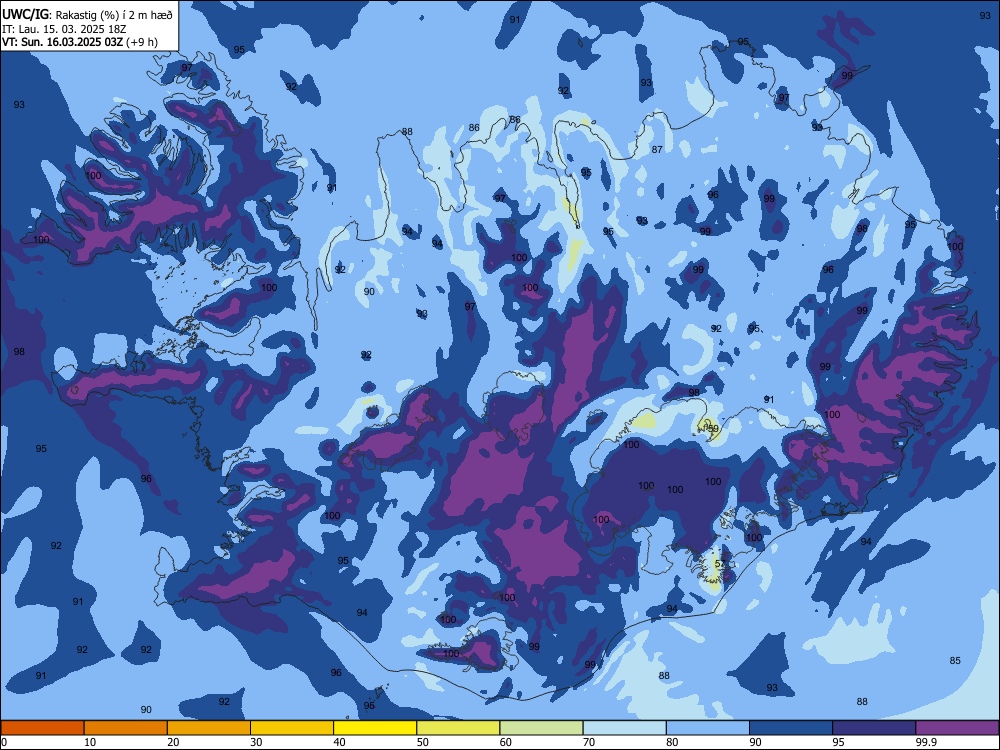Click the purple legend swatch above 99.9
This screenshot has width=1000, height=750.
point(957,728)
